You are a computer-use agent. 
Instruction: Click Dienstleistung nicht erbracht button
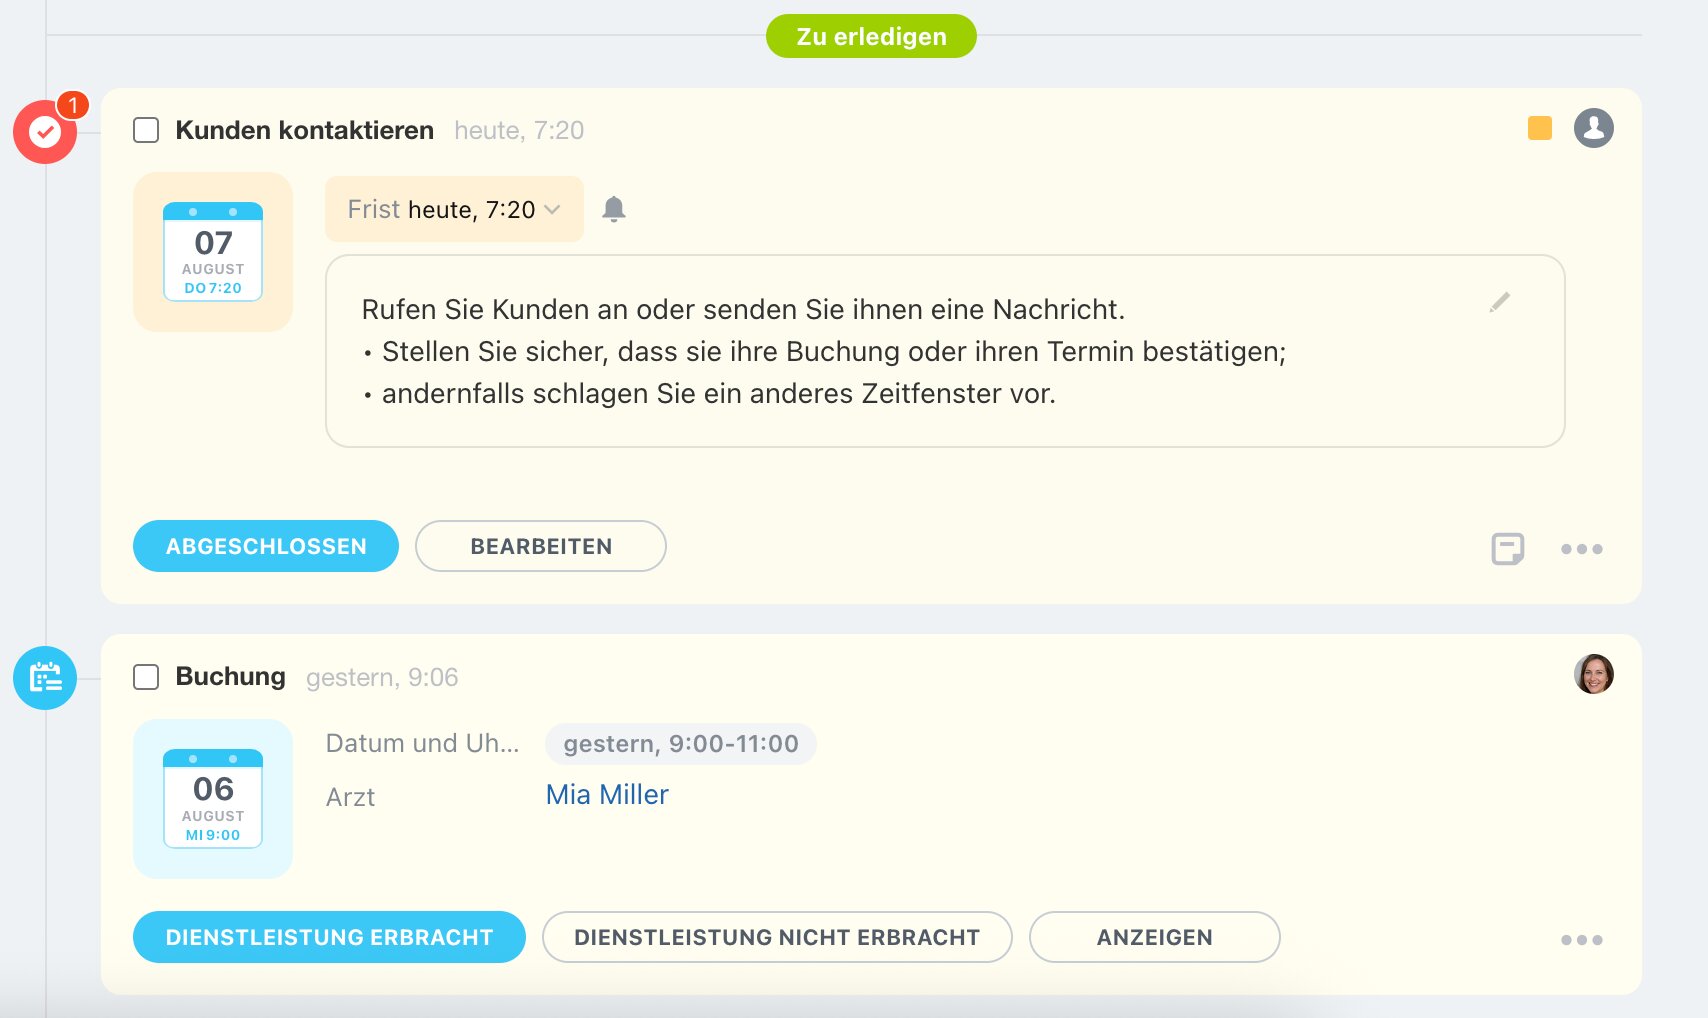click(x=776, y=937)
